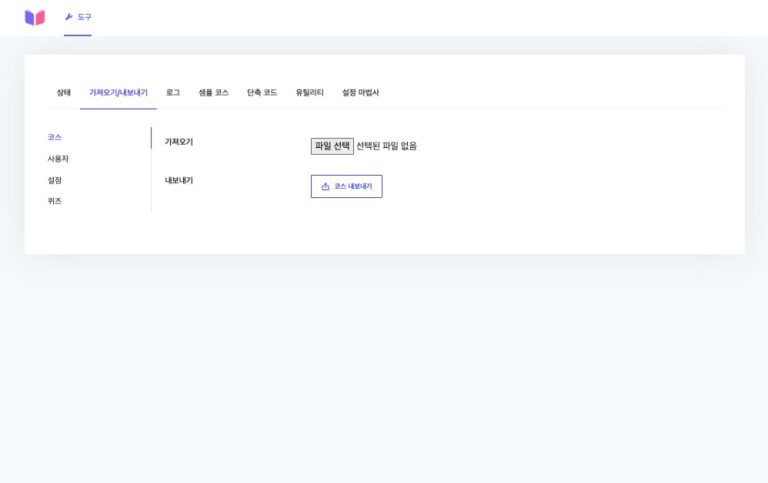Switch to the 상태 tab
The image size is (768, 483).
(x=63, y=92)
